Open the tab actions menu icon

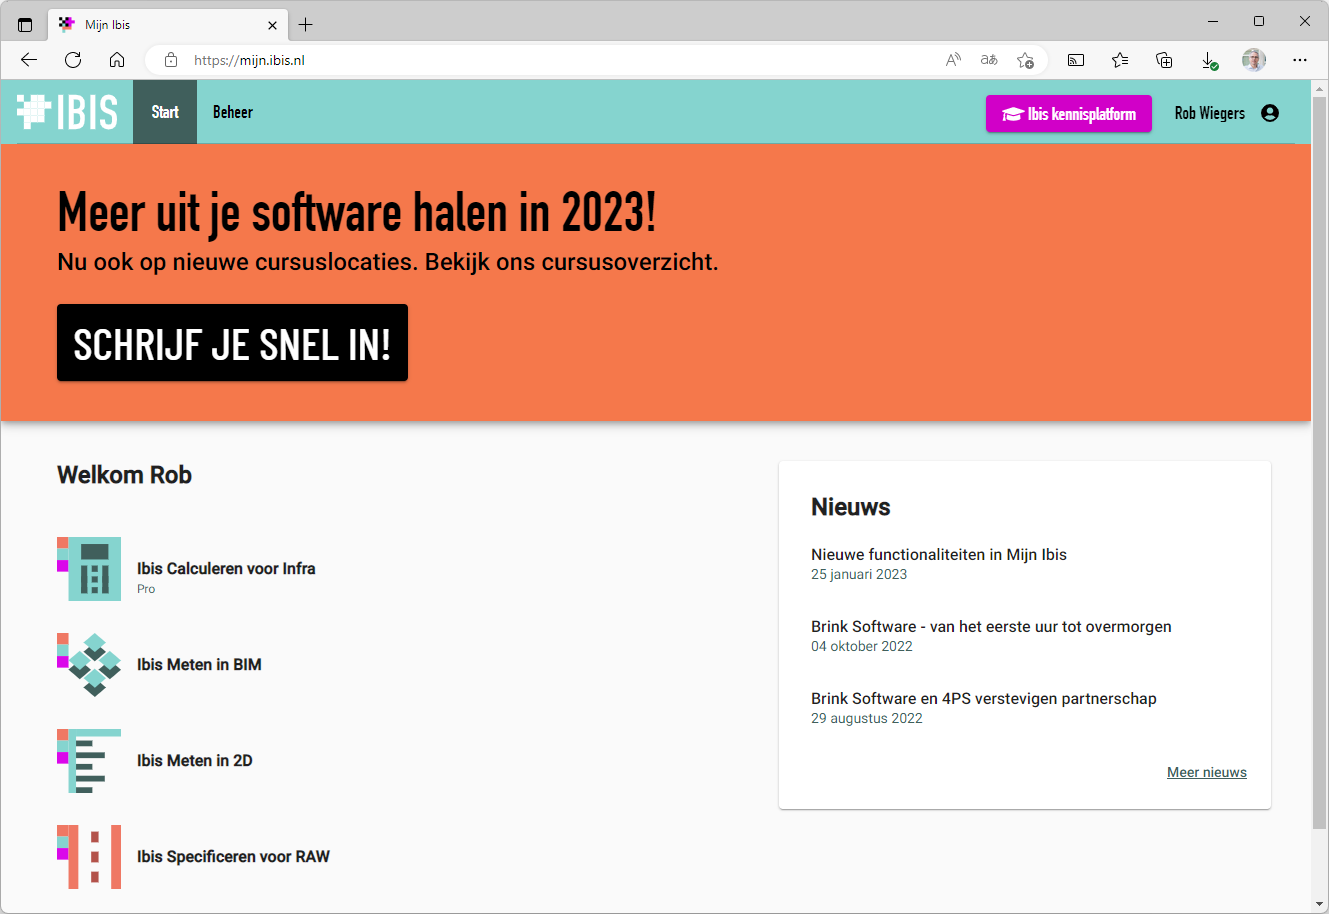tap(25, 24)
